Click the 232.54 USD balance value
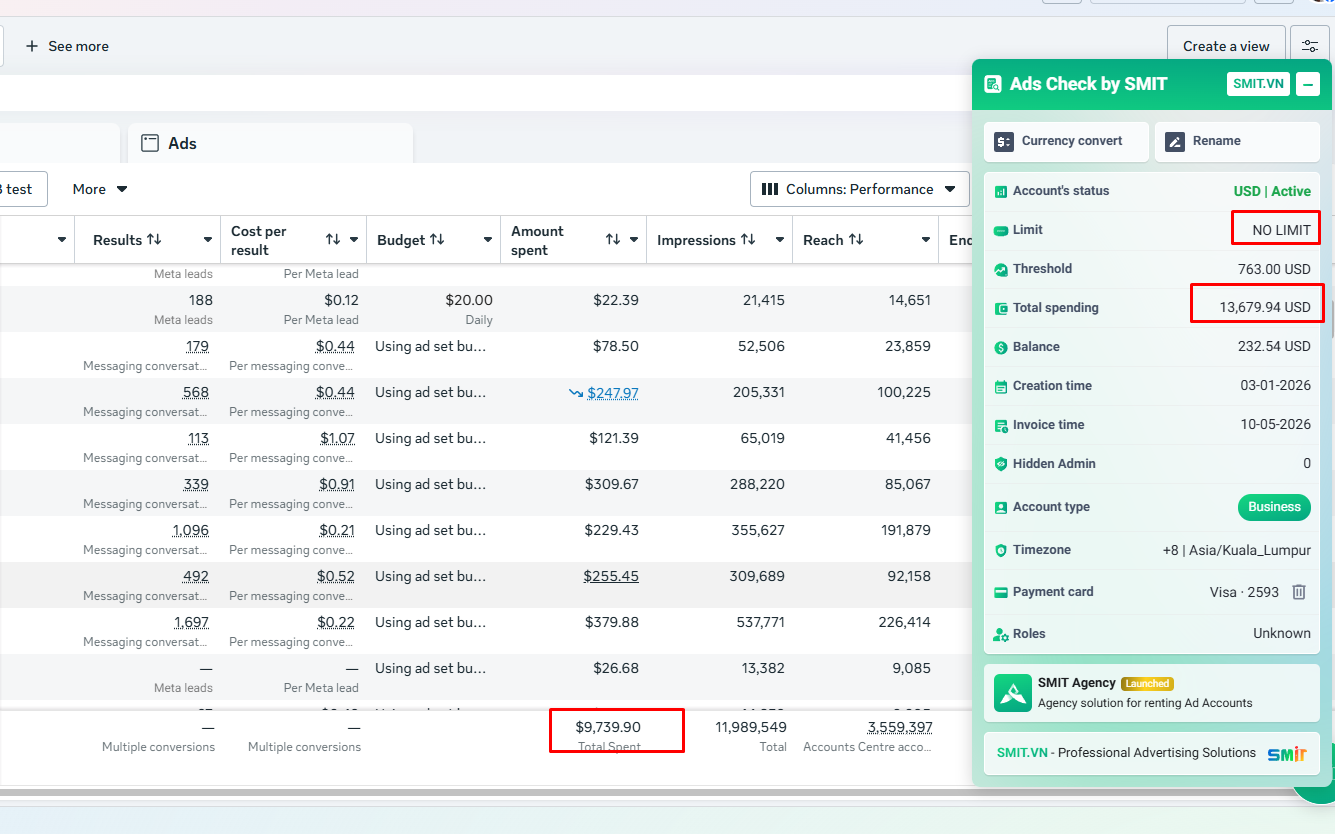1335x834 pixels. [1274, 347]
